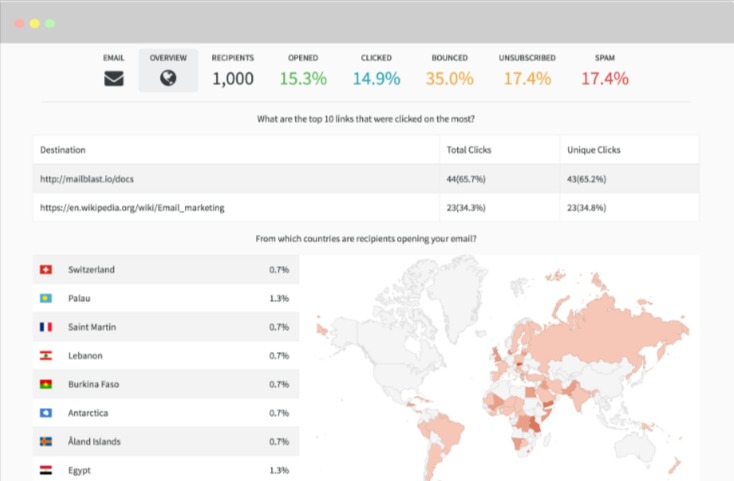The image size is (734, 481).
Task: Click Australia on the world map
Action: pos(634,445)
